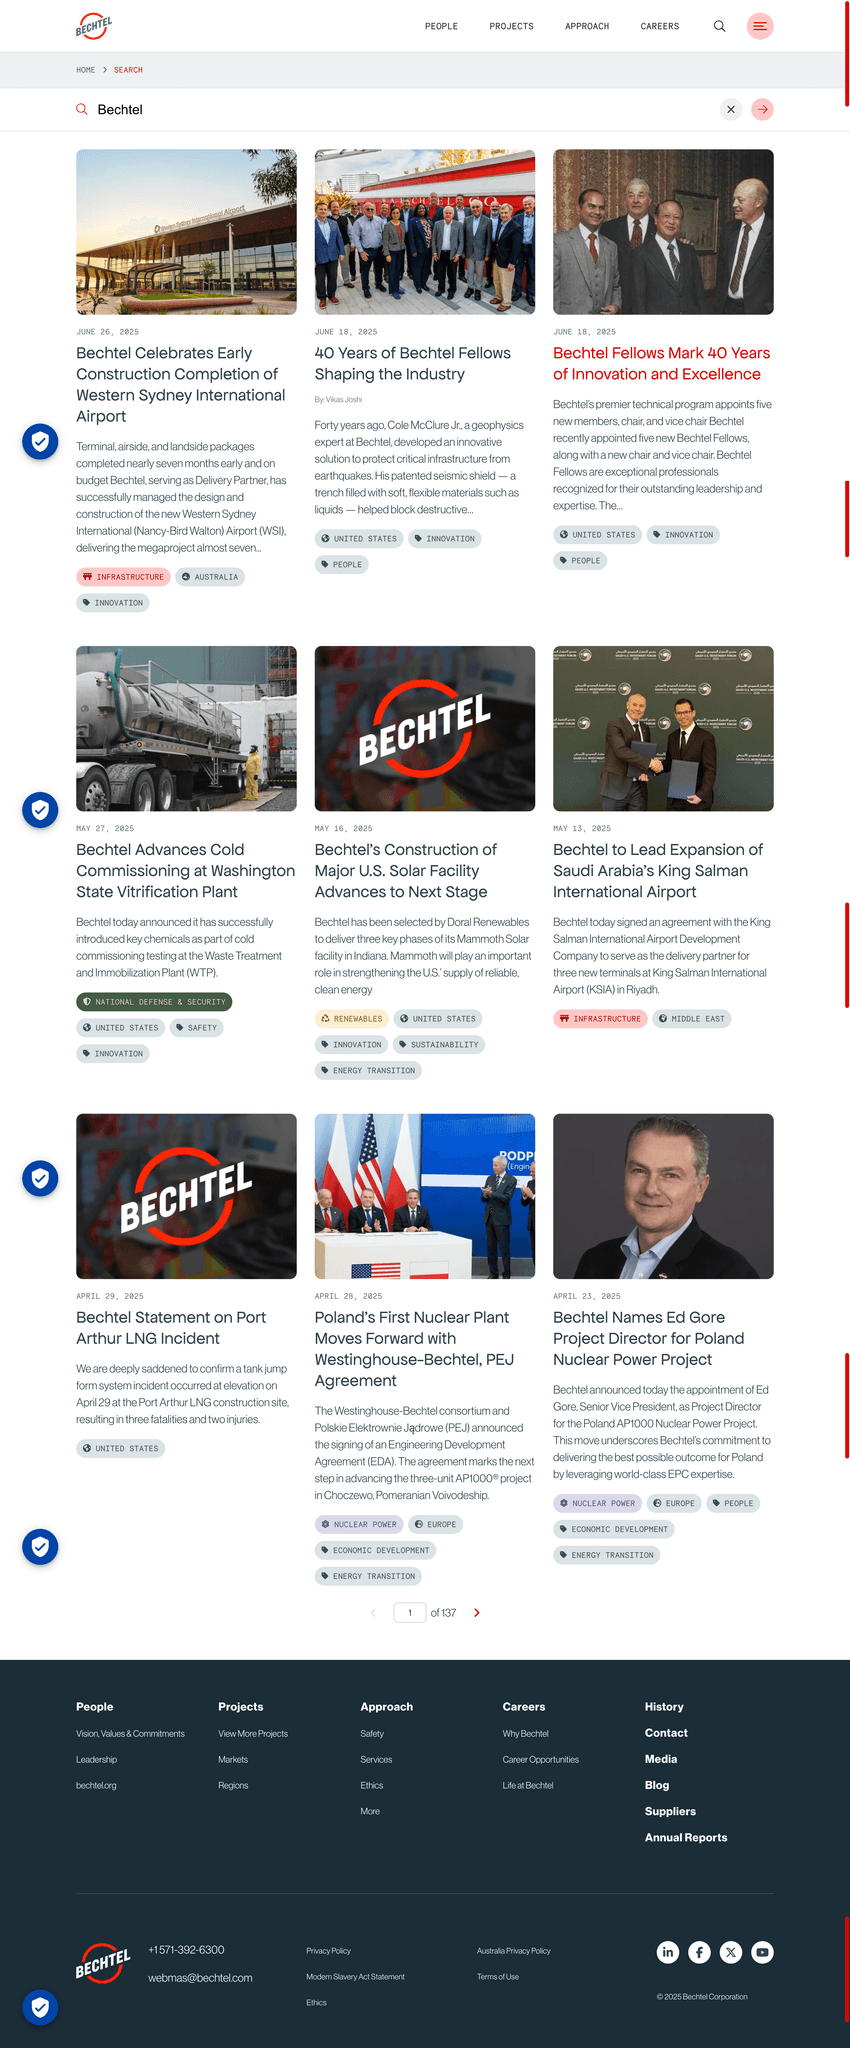Open Bechtel's Facebook page icon
The height and width of the screenshot is (2048, 850).
[700, 1952]
